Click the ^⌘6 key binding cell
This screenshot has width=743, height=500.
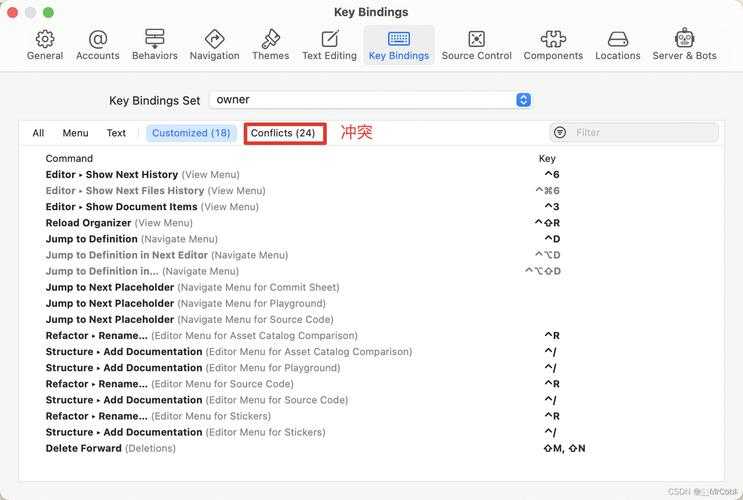[x=547, y=191]
